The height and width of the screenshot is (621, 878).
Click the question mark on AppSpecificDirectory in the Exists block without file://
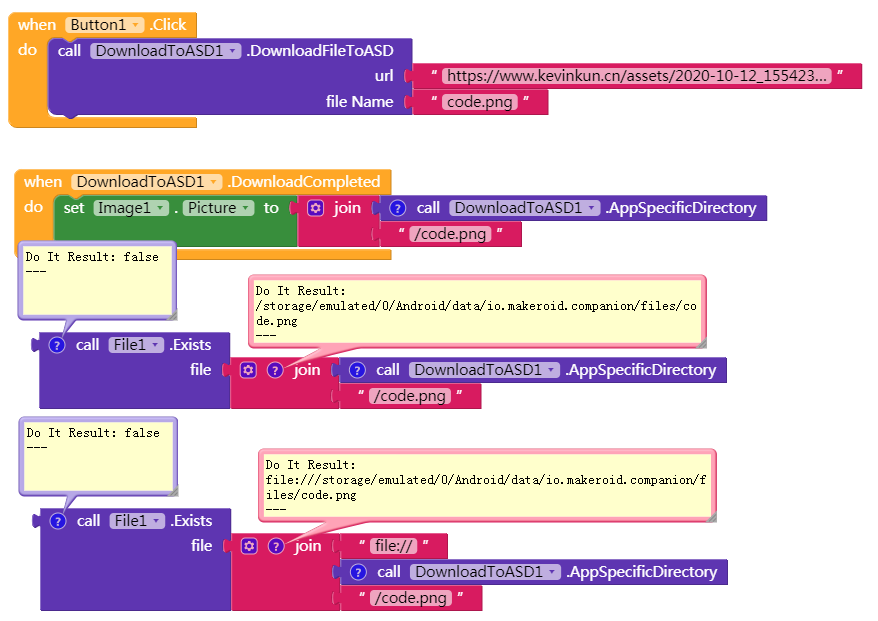[x=357, y=370]
